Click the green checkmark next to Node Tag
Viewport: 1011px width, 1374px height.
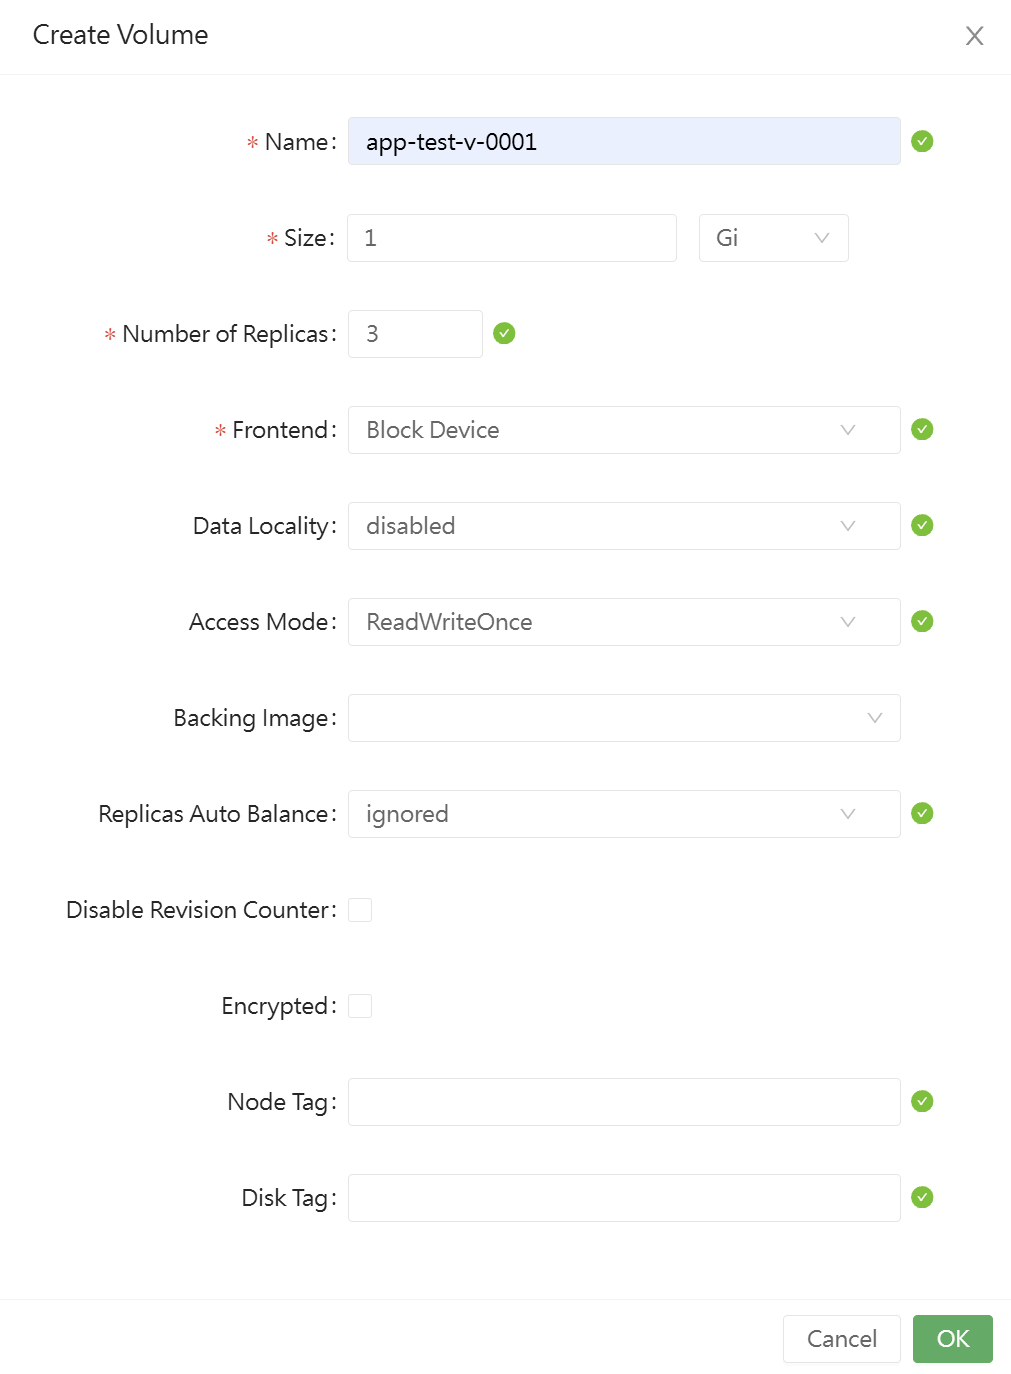click(922, 1101)
